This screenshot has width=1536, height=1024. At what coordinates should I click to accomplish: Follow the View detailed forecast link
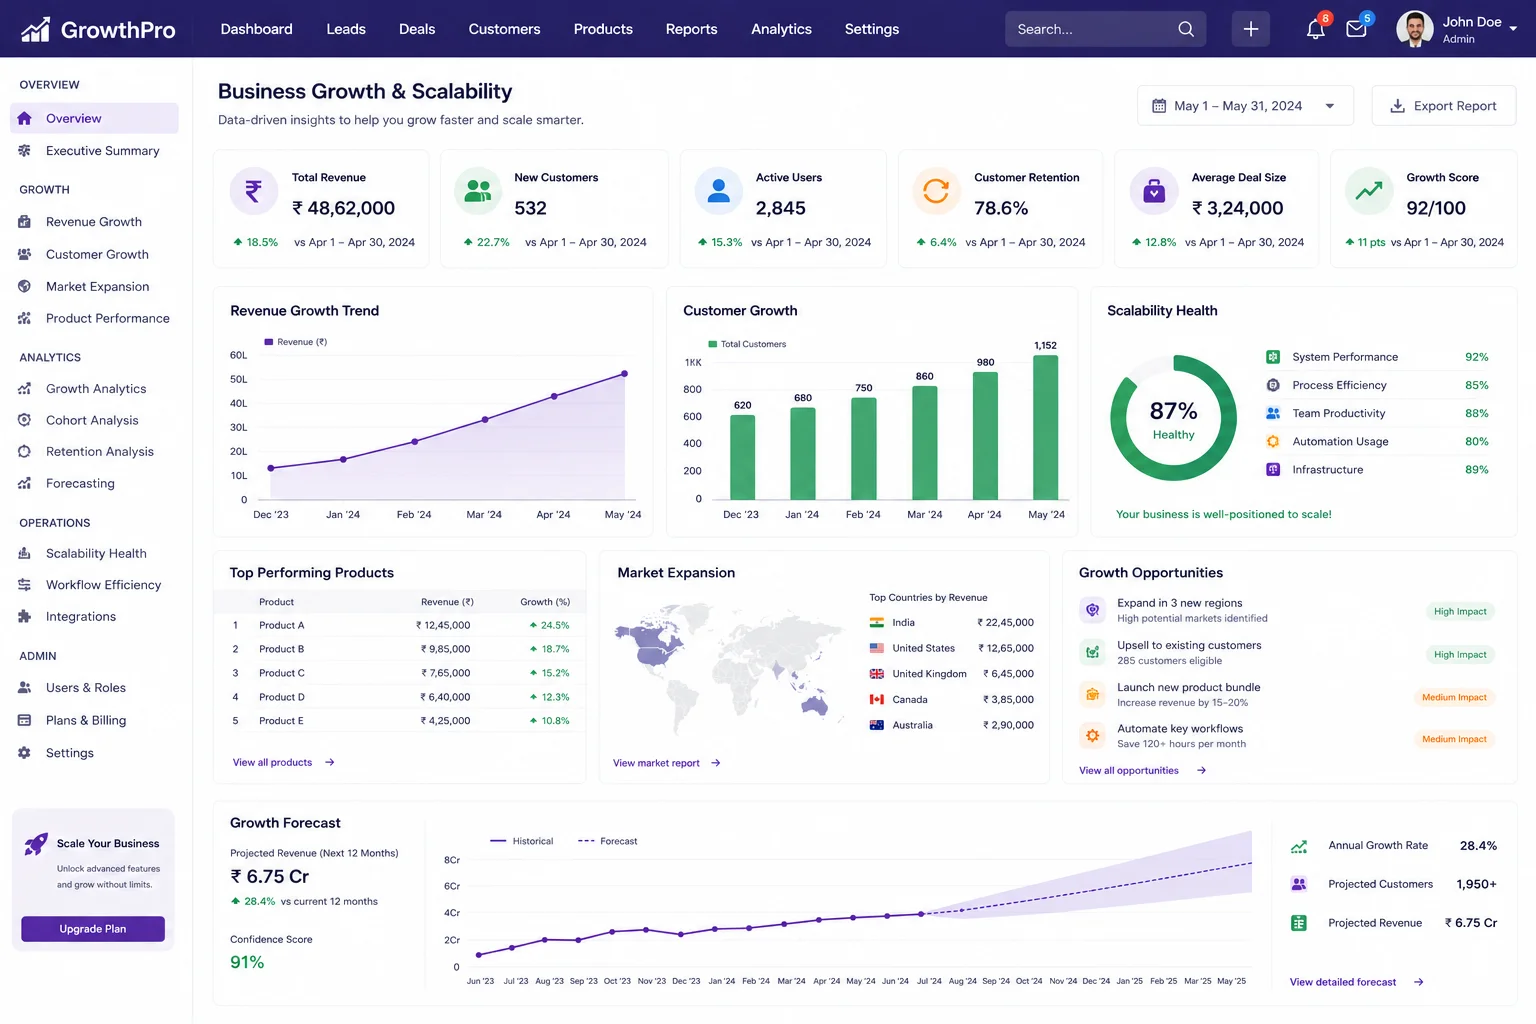tap(1357, 982)
